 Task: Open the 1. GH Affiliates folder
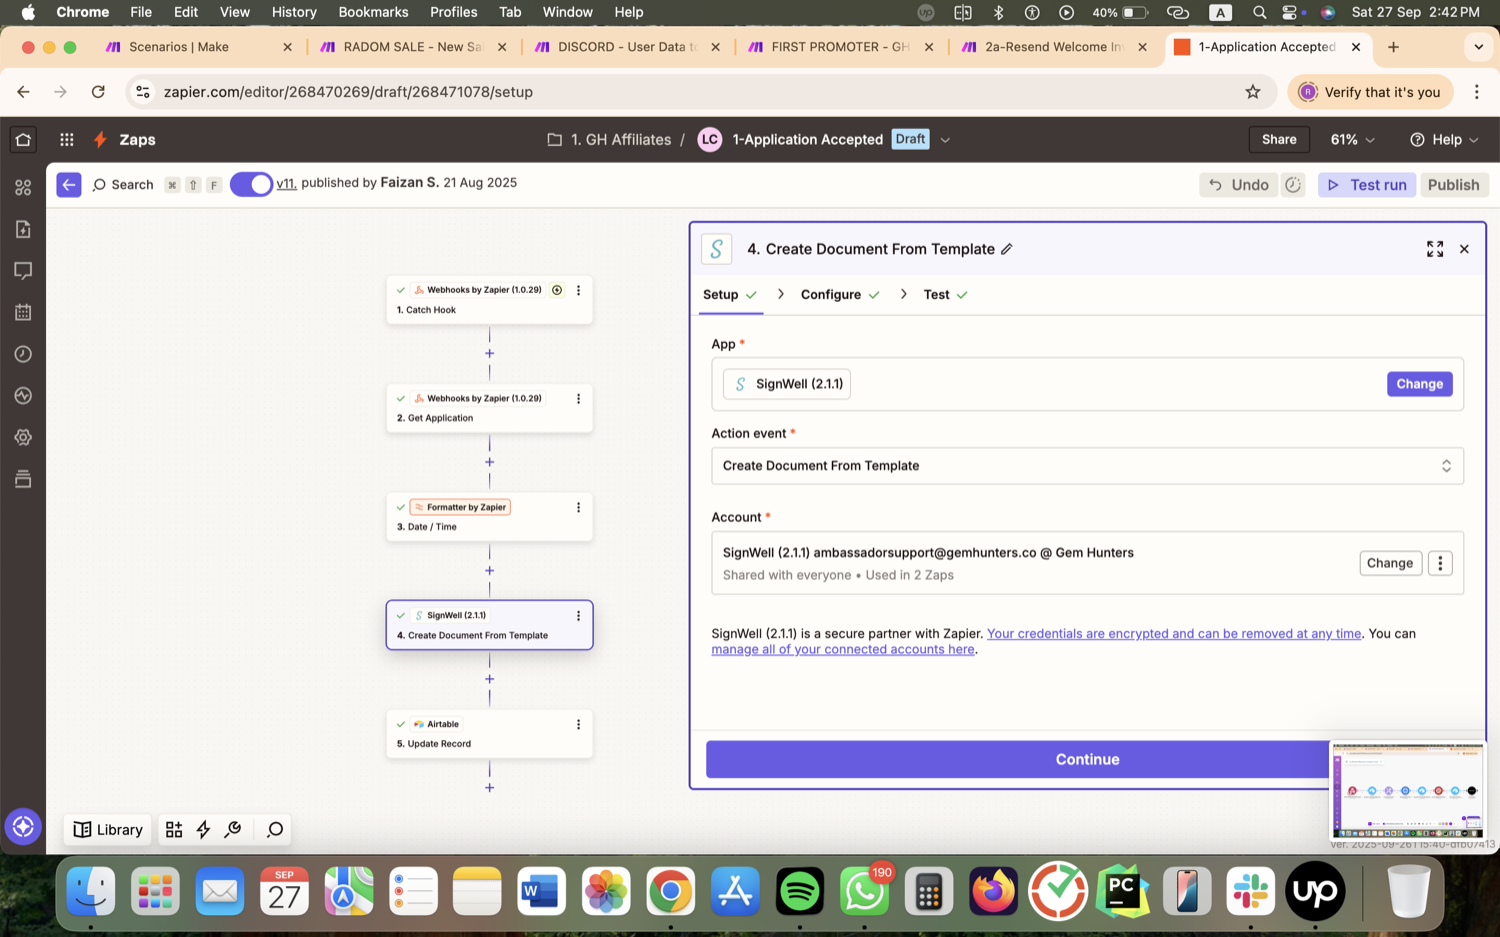click(609, 140)
